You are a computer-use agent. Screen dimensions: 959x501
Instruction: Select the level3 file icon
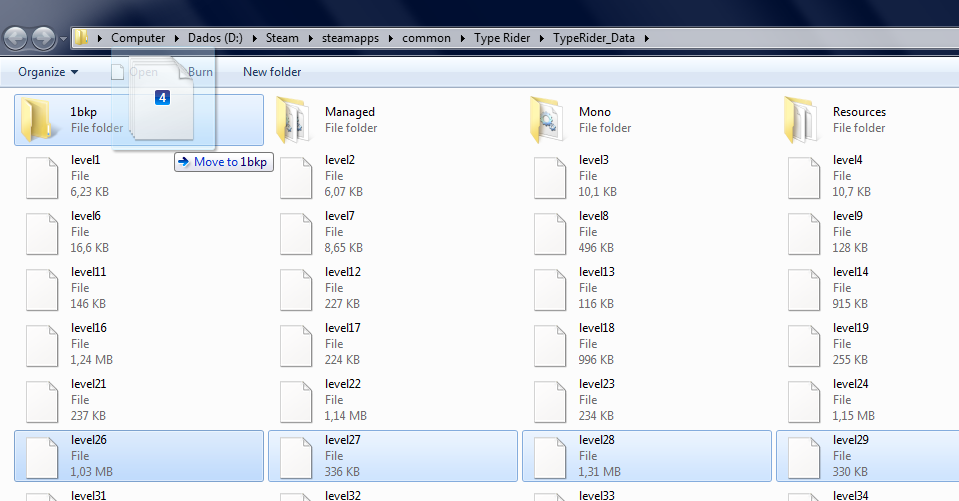pos(550,178)
